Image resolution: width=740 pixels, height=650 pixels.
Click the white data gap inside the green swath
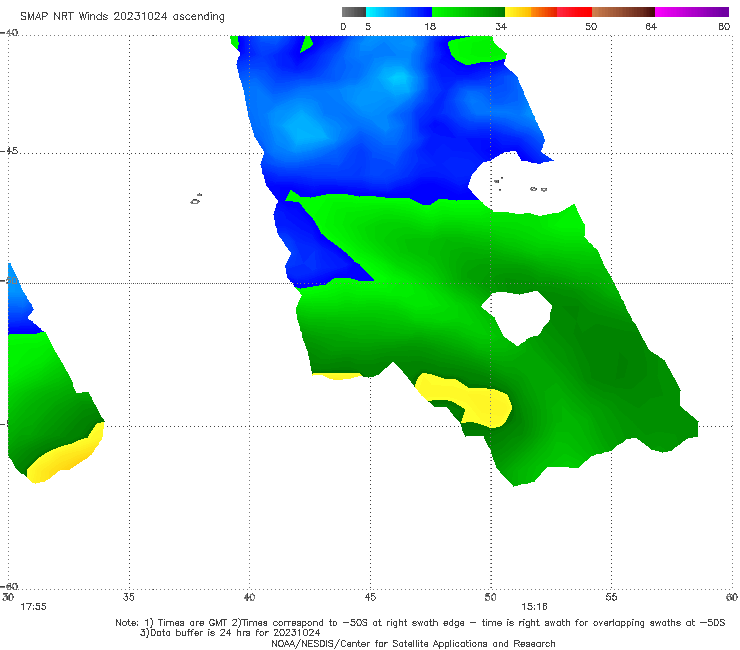[x=518, y=317]
